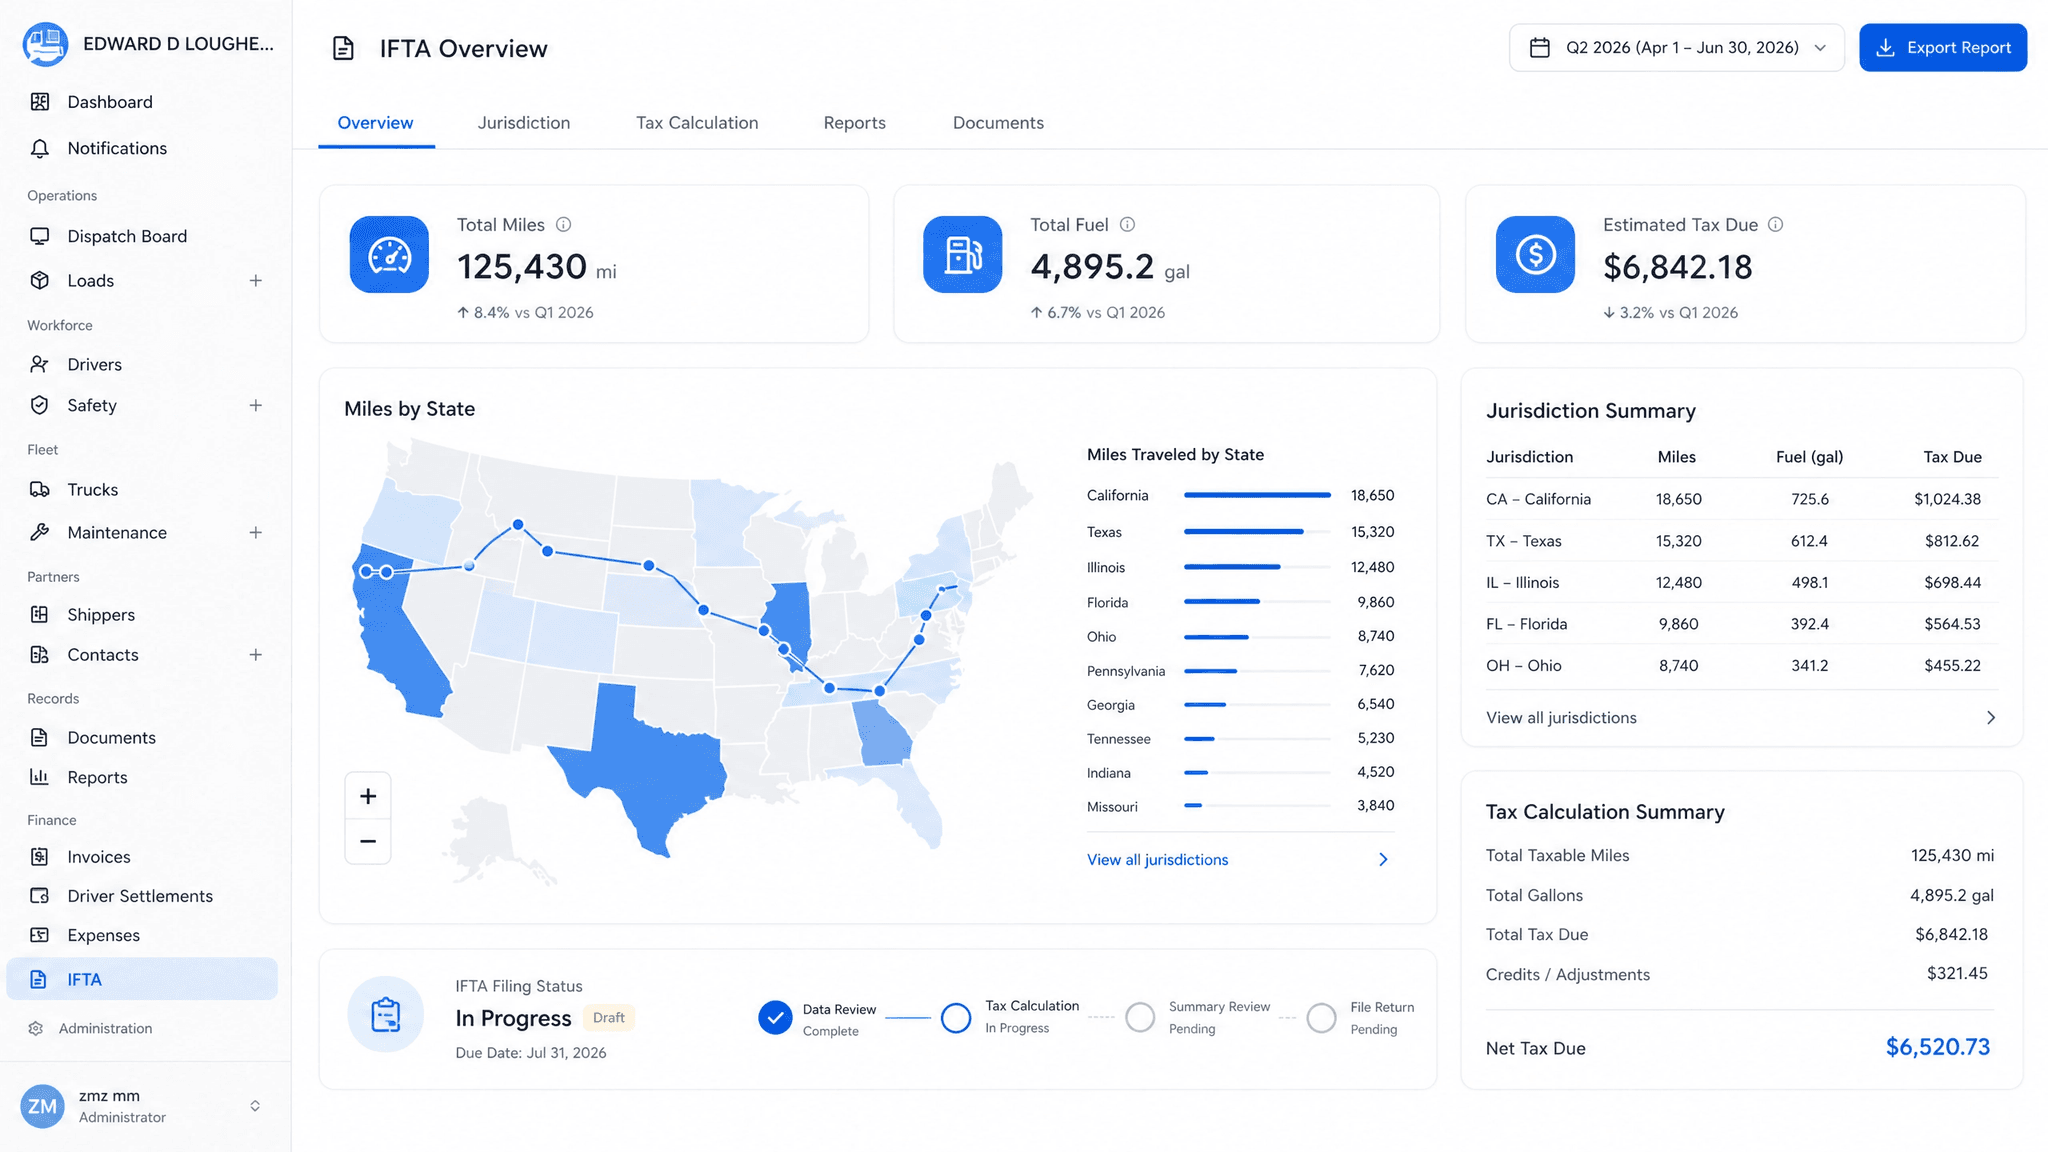2048x1152 pixels.
Task: Click the Net Tax Due $6,520.73 value
Action: (1937, 1047)
